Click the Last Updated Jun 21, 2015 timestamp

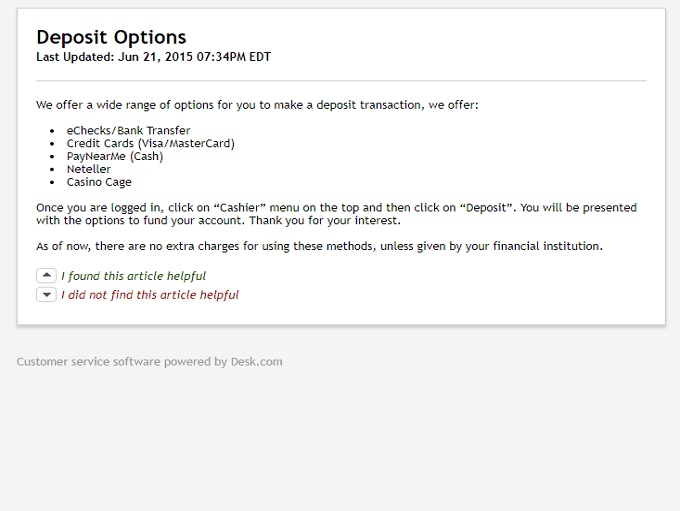tap(153, 57)
